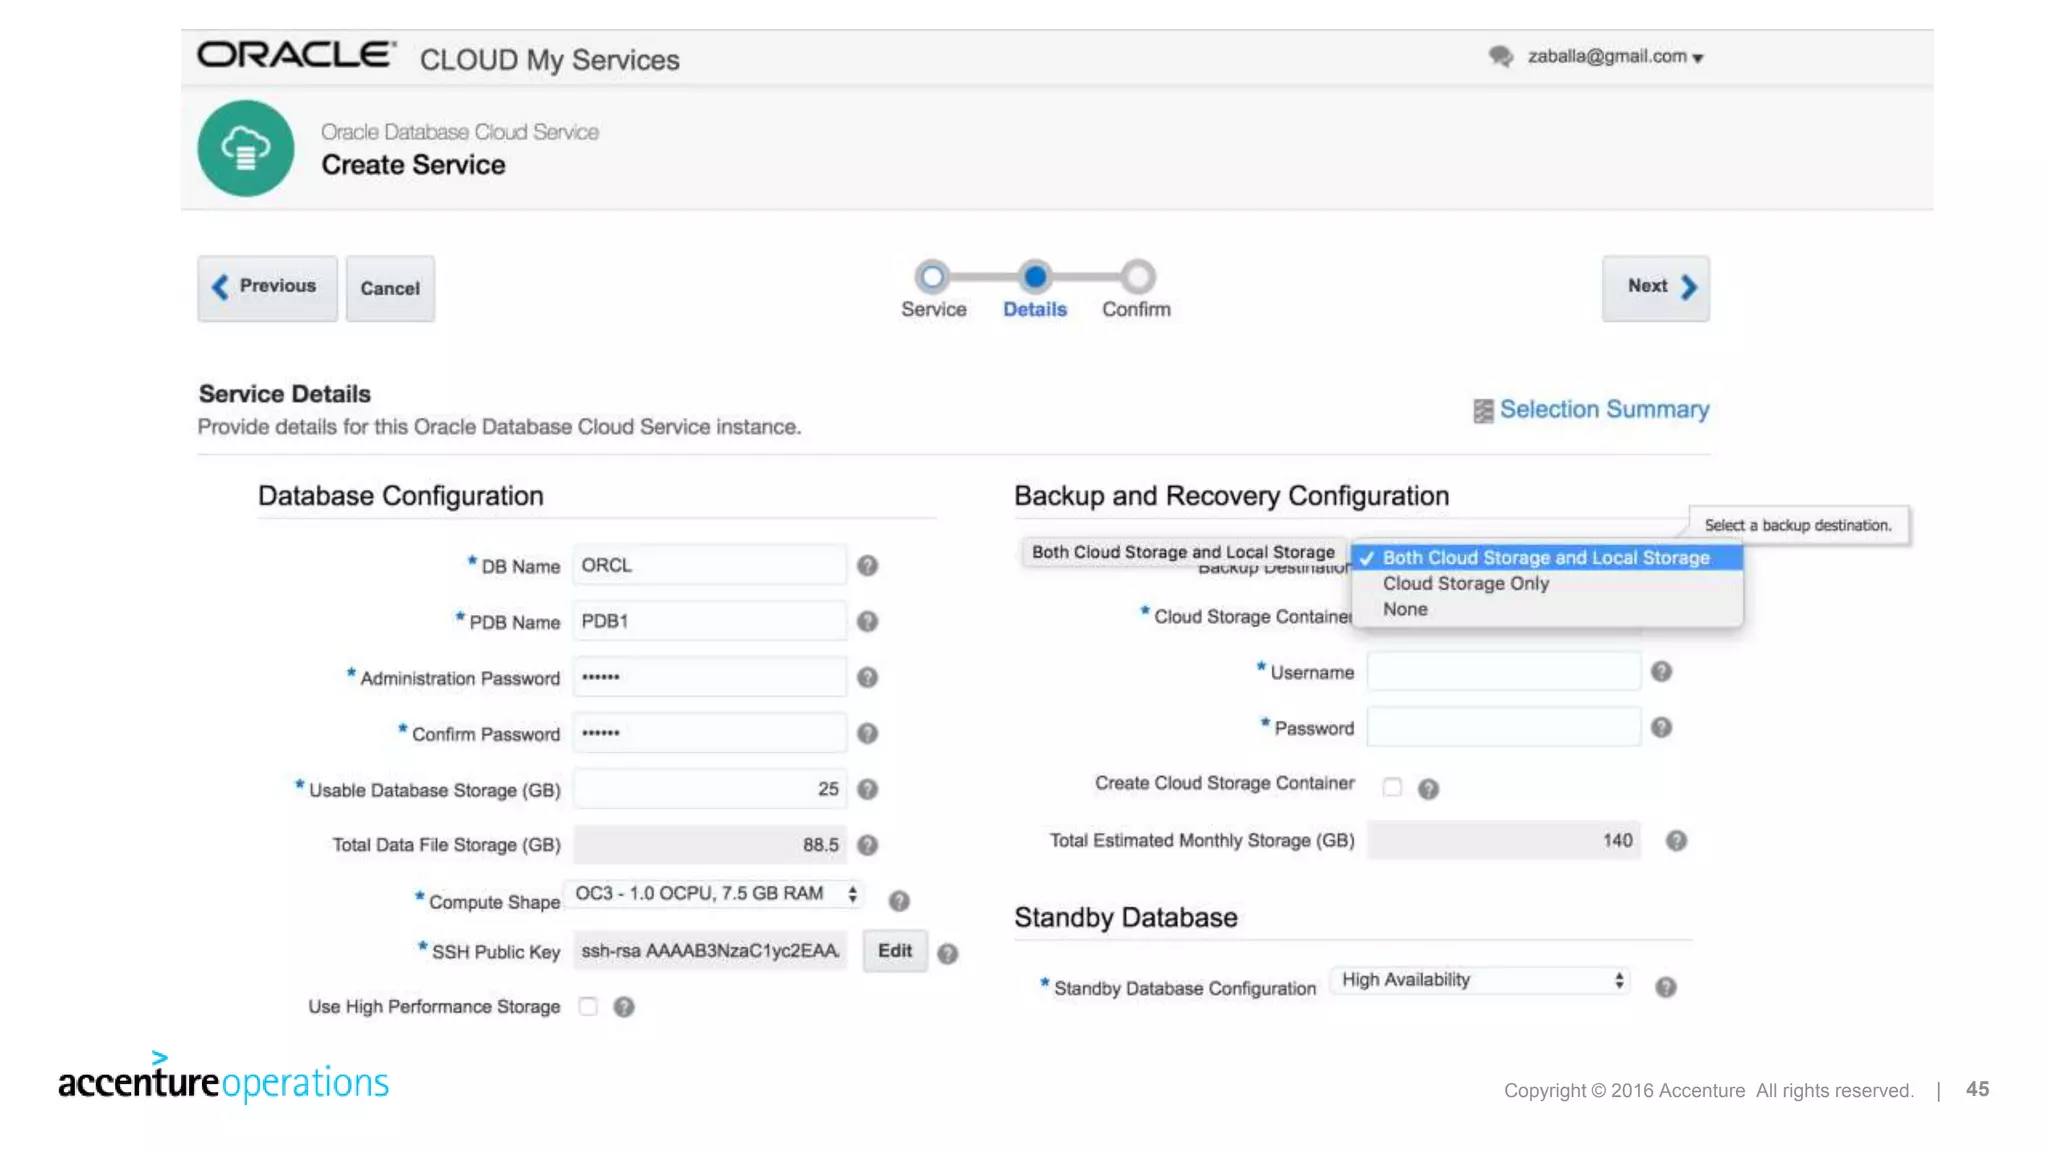Image resolution: width=2048 pixels, height=1152 pixels.
Task: Click the Usable Database Storage field
Action: tap(710, 789)
